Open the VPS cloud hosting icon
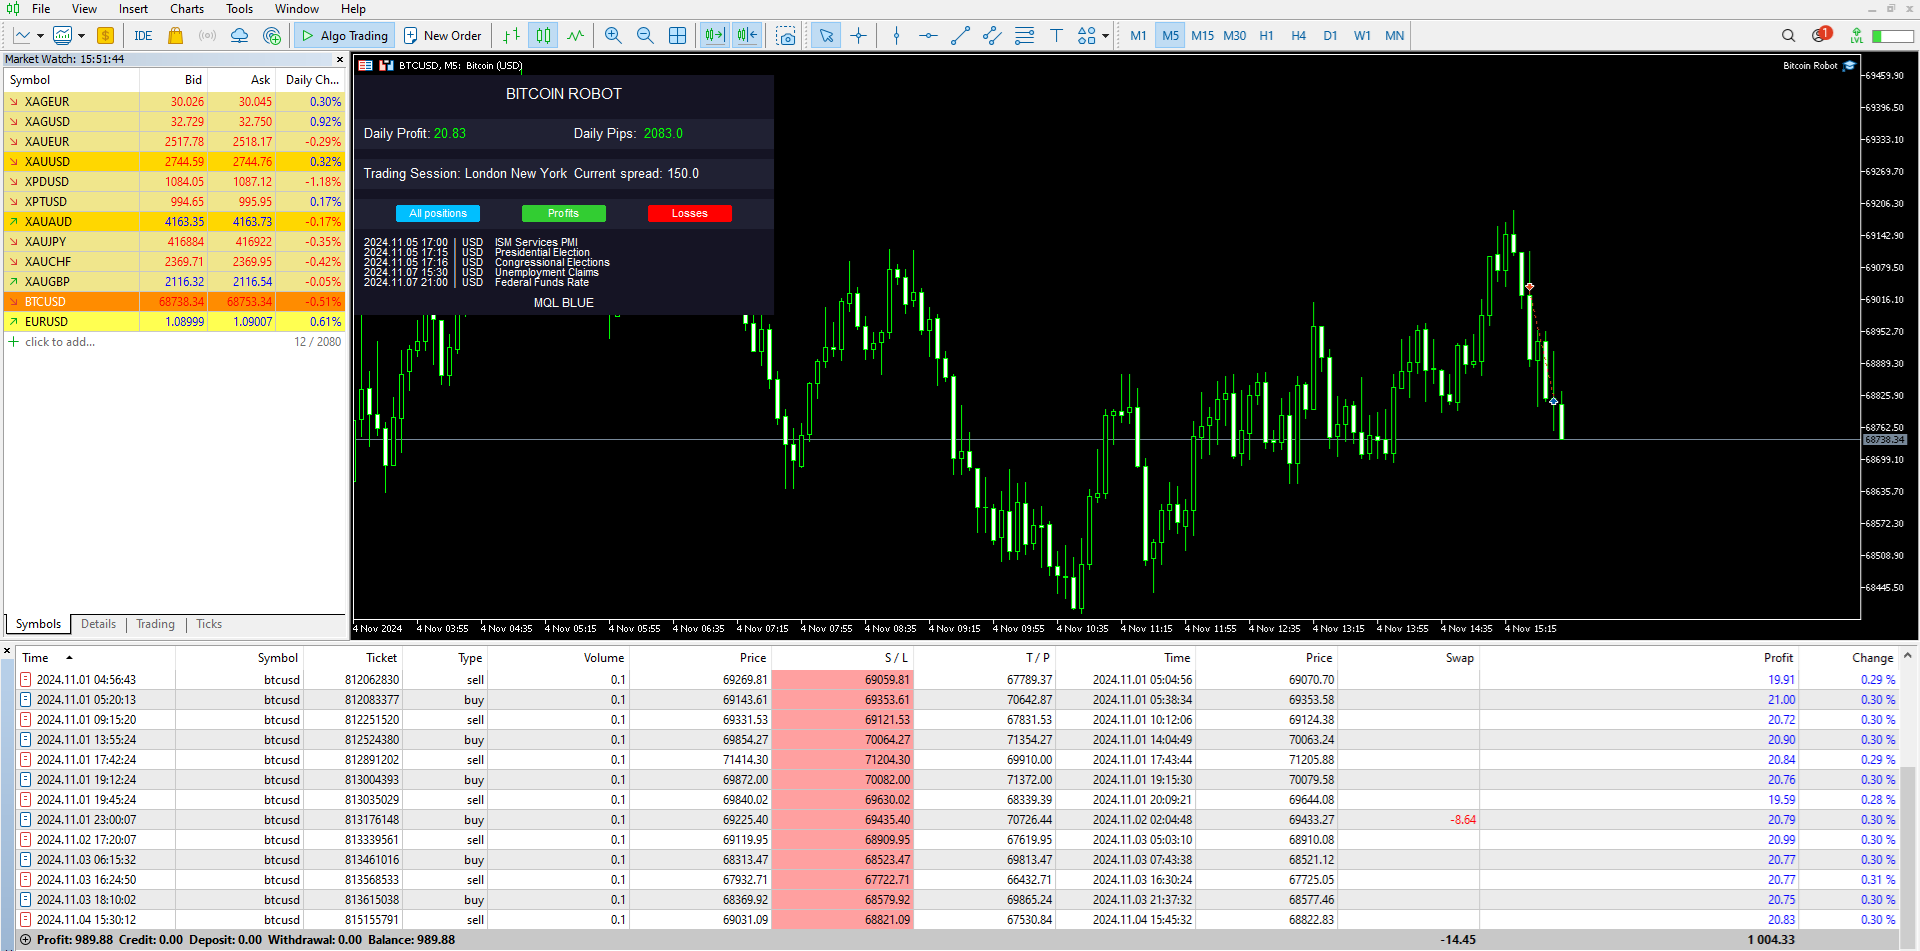This screenshot has width=1920, height=951. 239,36
